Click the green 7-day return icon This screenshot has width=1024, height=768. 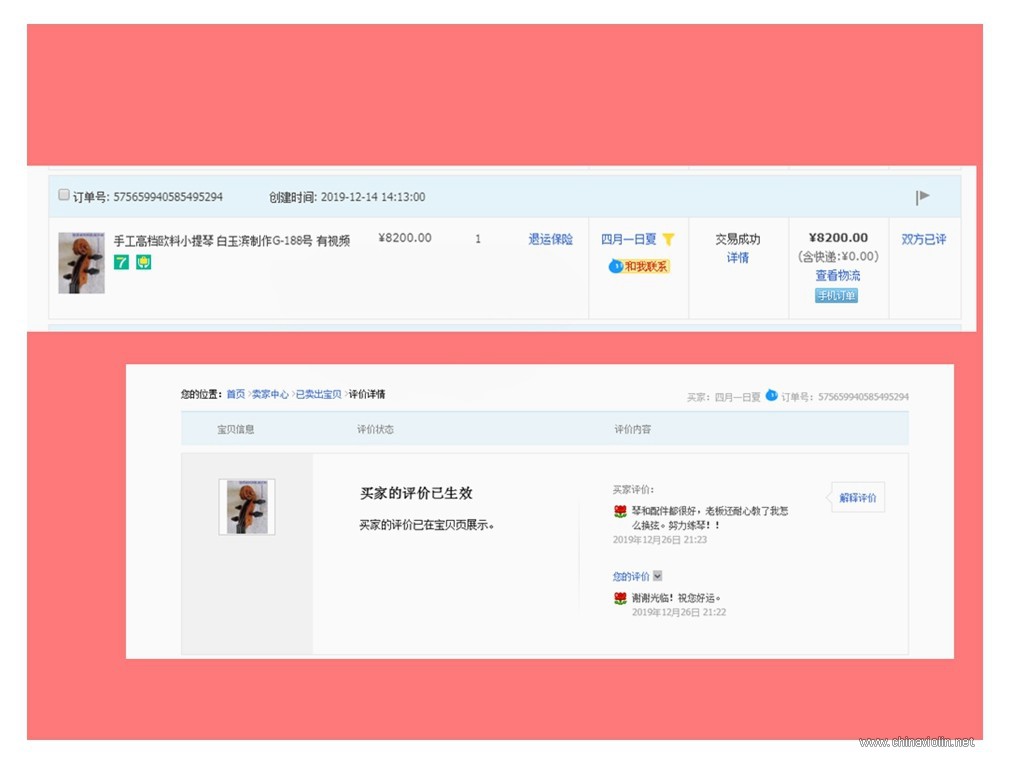pyautogui.click(x=121, y=262)
